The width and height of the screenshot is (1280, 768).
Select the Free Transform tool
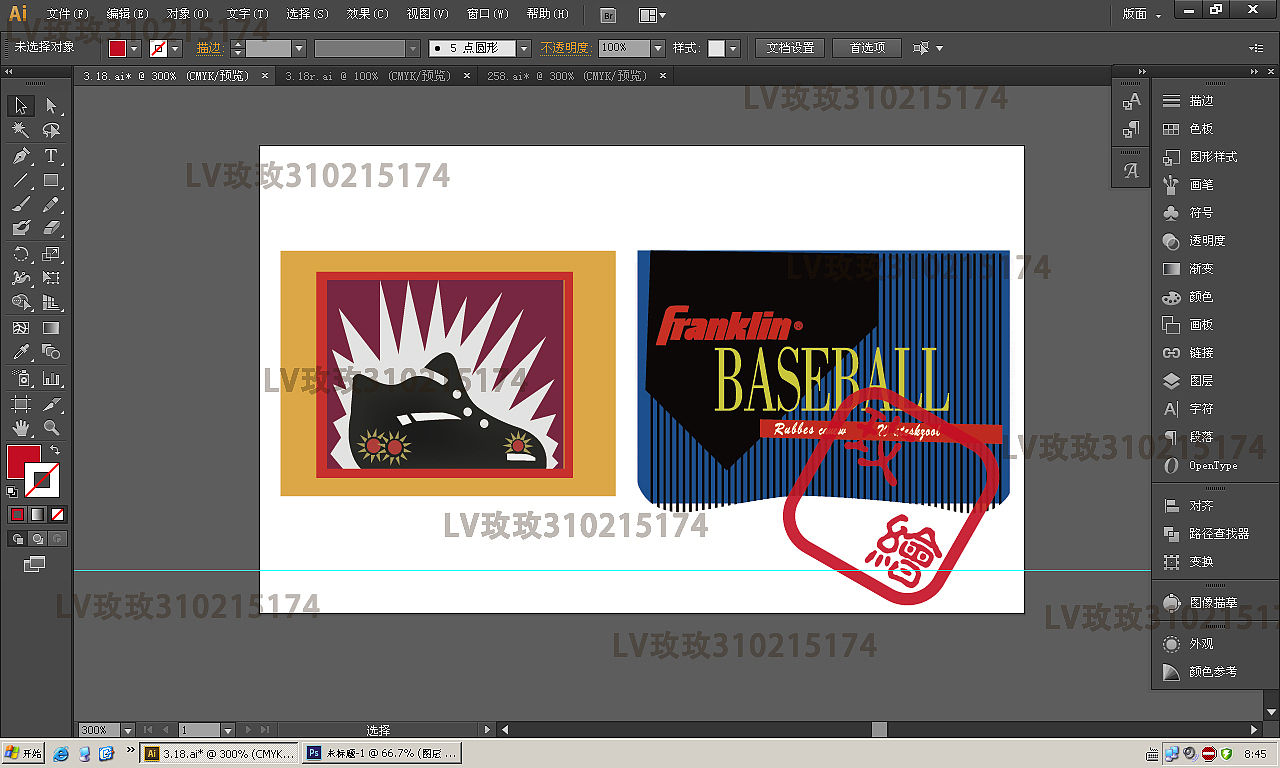click(51, 278)
